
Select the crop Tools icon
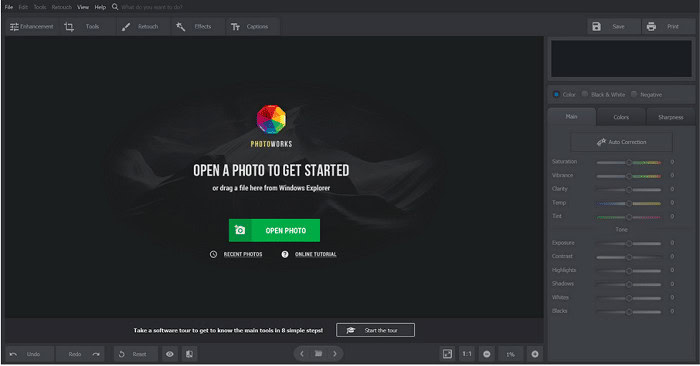click(x=69, y=27)
